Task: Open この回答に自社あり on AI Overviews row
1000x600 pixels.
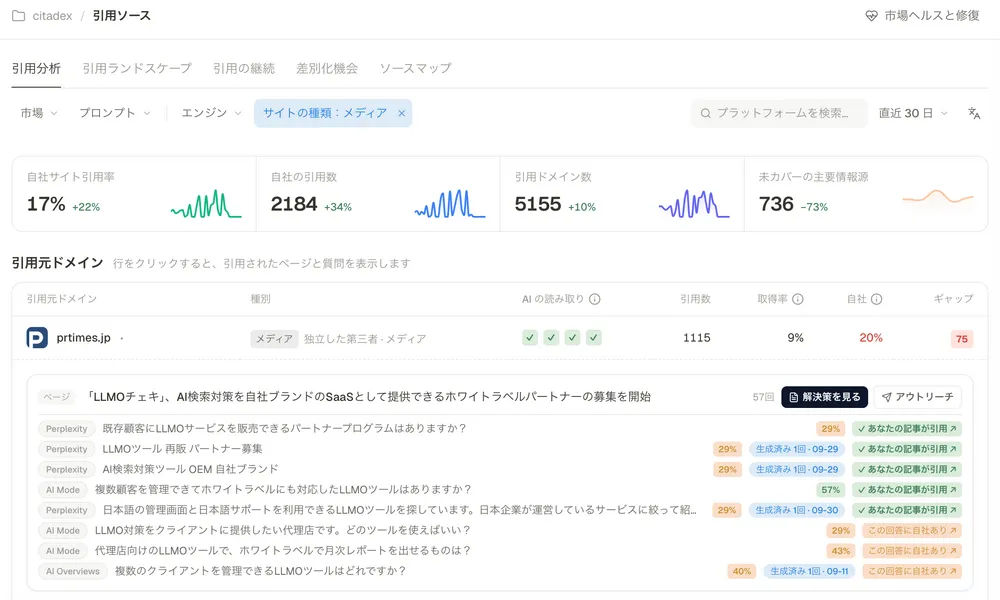Action: tap(912, 571)
